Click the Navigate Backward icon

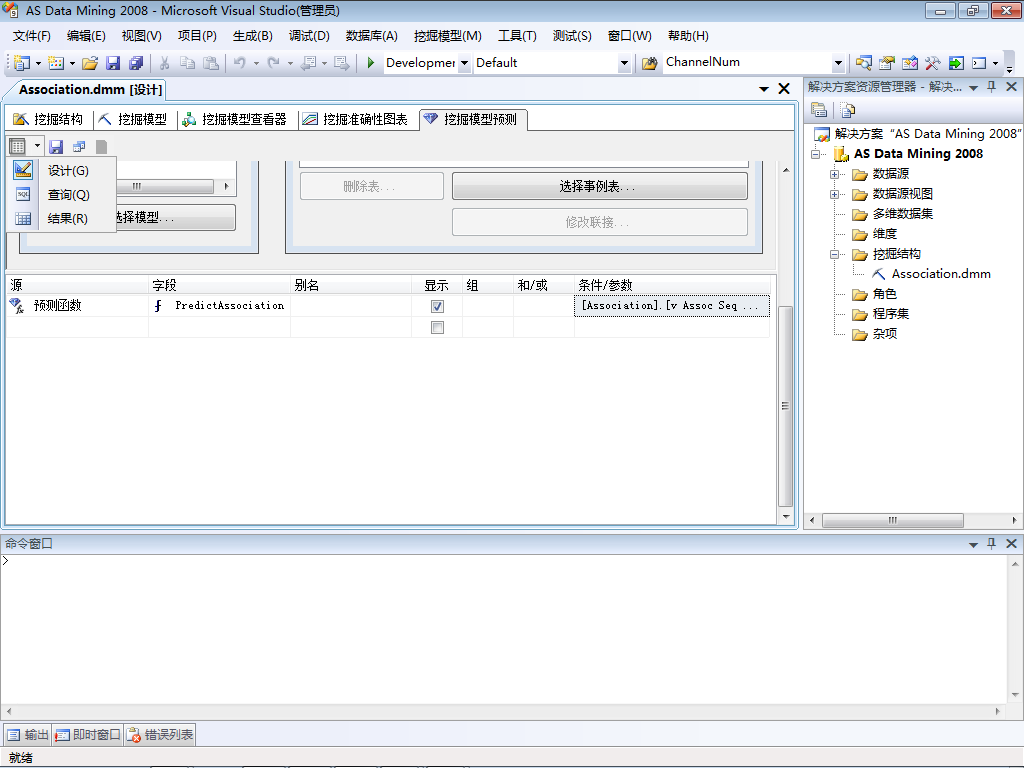[308, 63]
